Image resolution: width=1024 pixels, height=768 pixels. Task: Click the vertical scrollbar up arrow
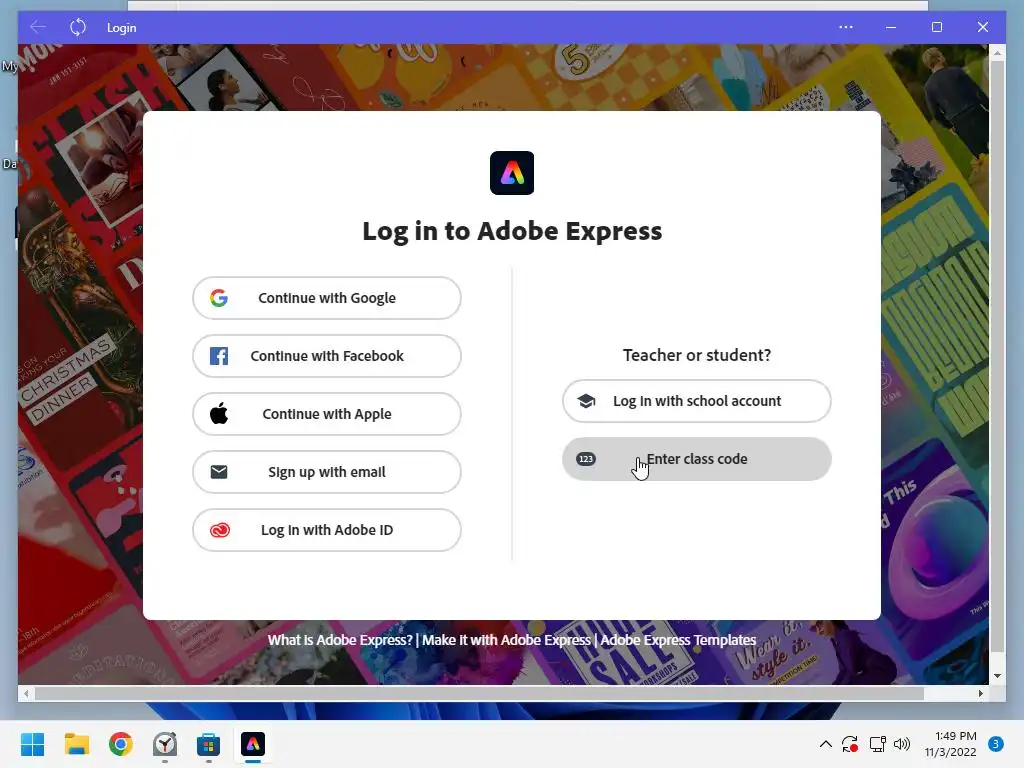click(997, 53)
